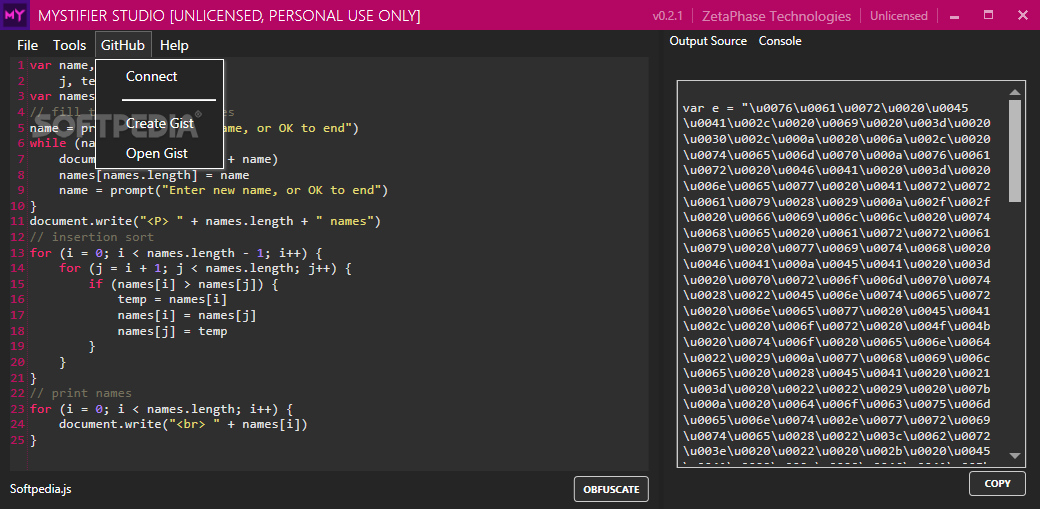
Task: Click the COPY button
Action: click(997, 484)
